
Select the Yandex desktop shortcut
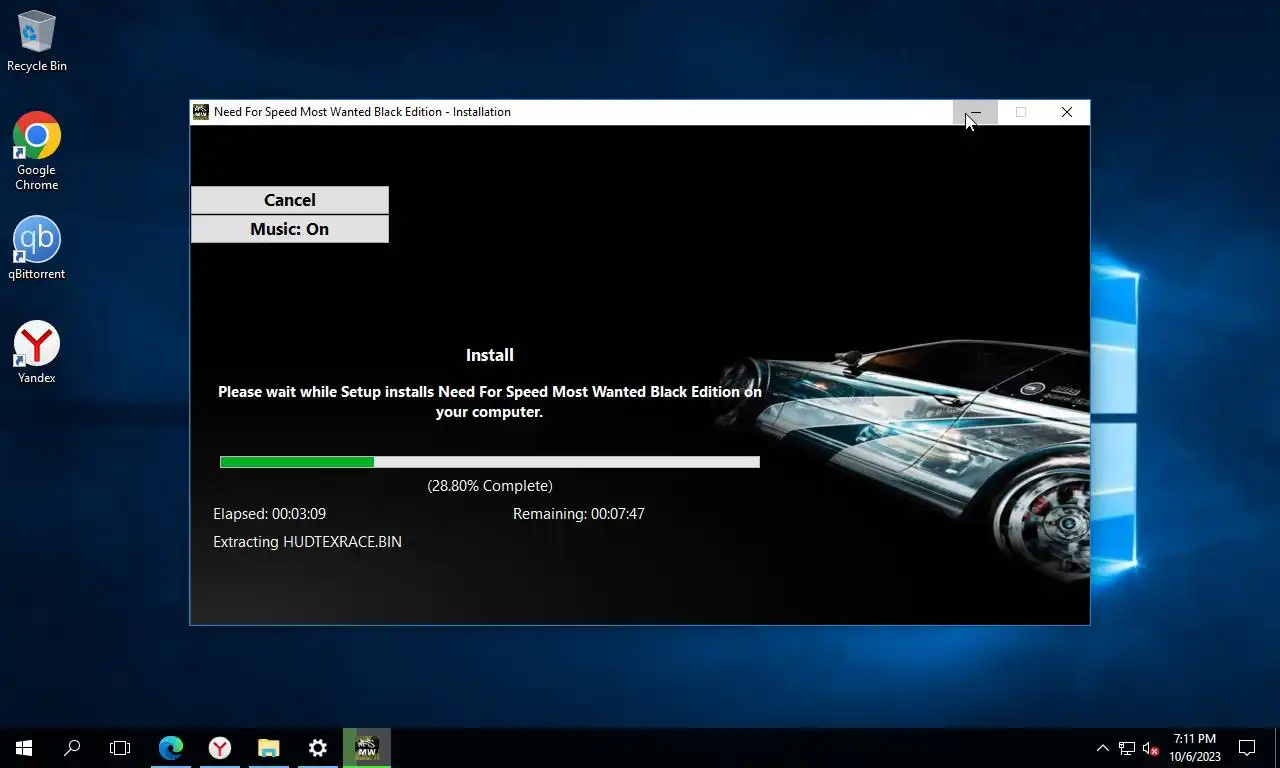pos(37,352)
